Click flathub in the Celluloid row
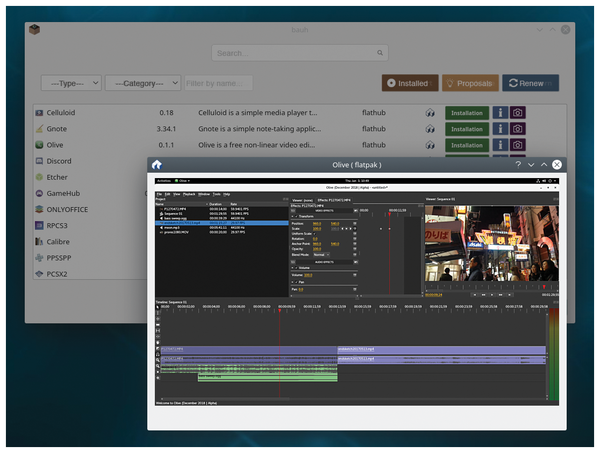This screenshot has width=600, height=453. coord(374,112)
